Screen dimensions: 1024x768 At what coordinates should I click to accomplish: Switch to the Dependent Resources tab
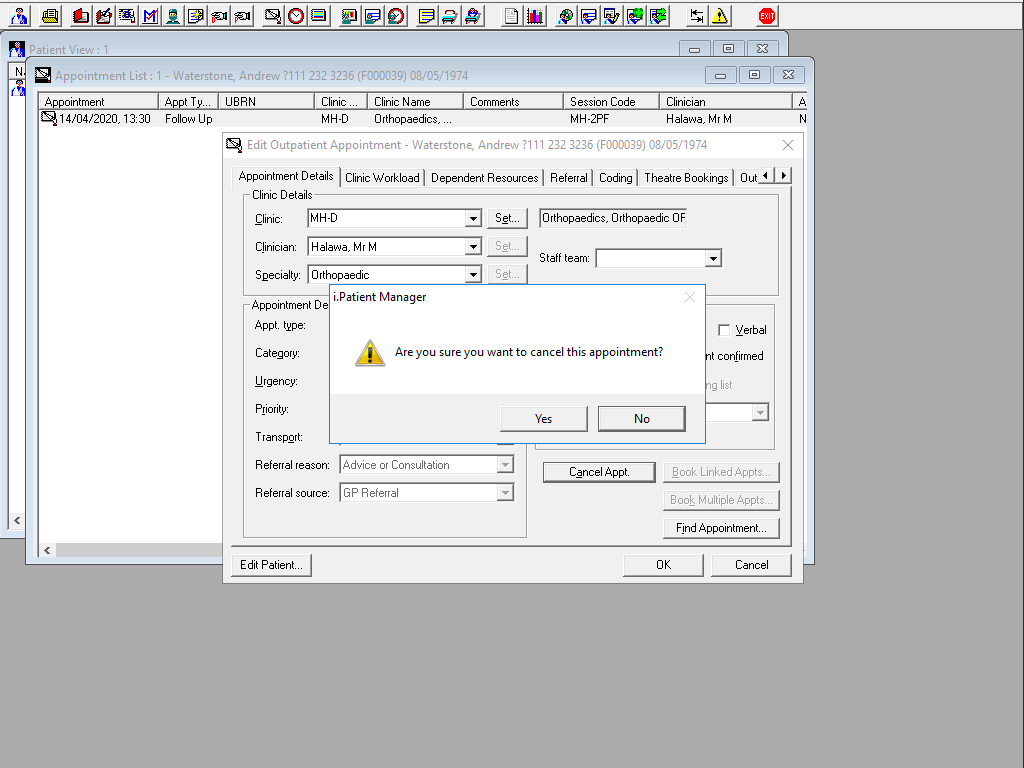point(485,178)
